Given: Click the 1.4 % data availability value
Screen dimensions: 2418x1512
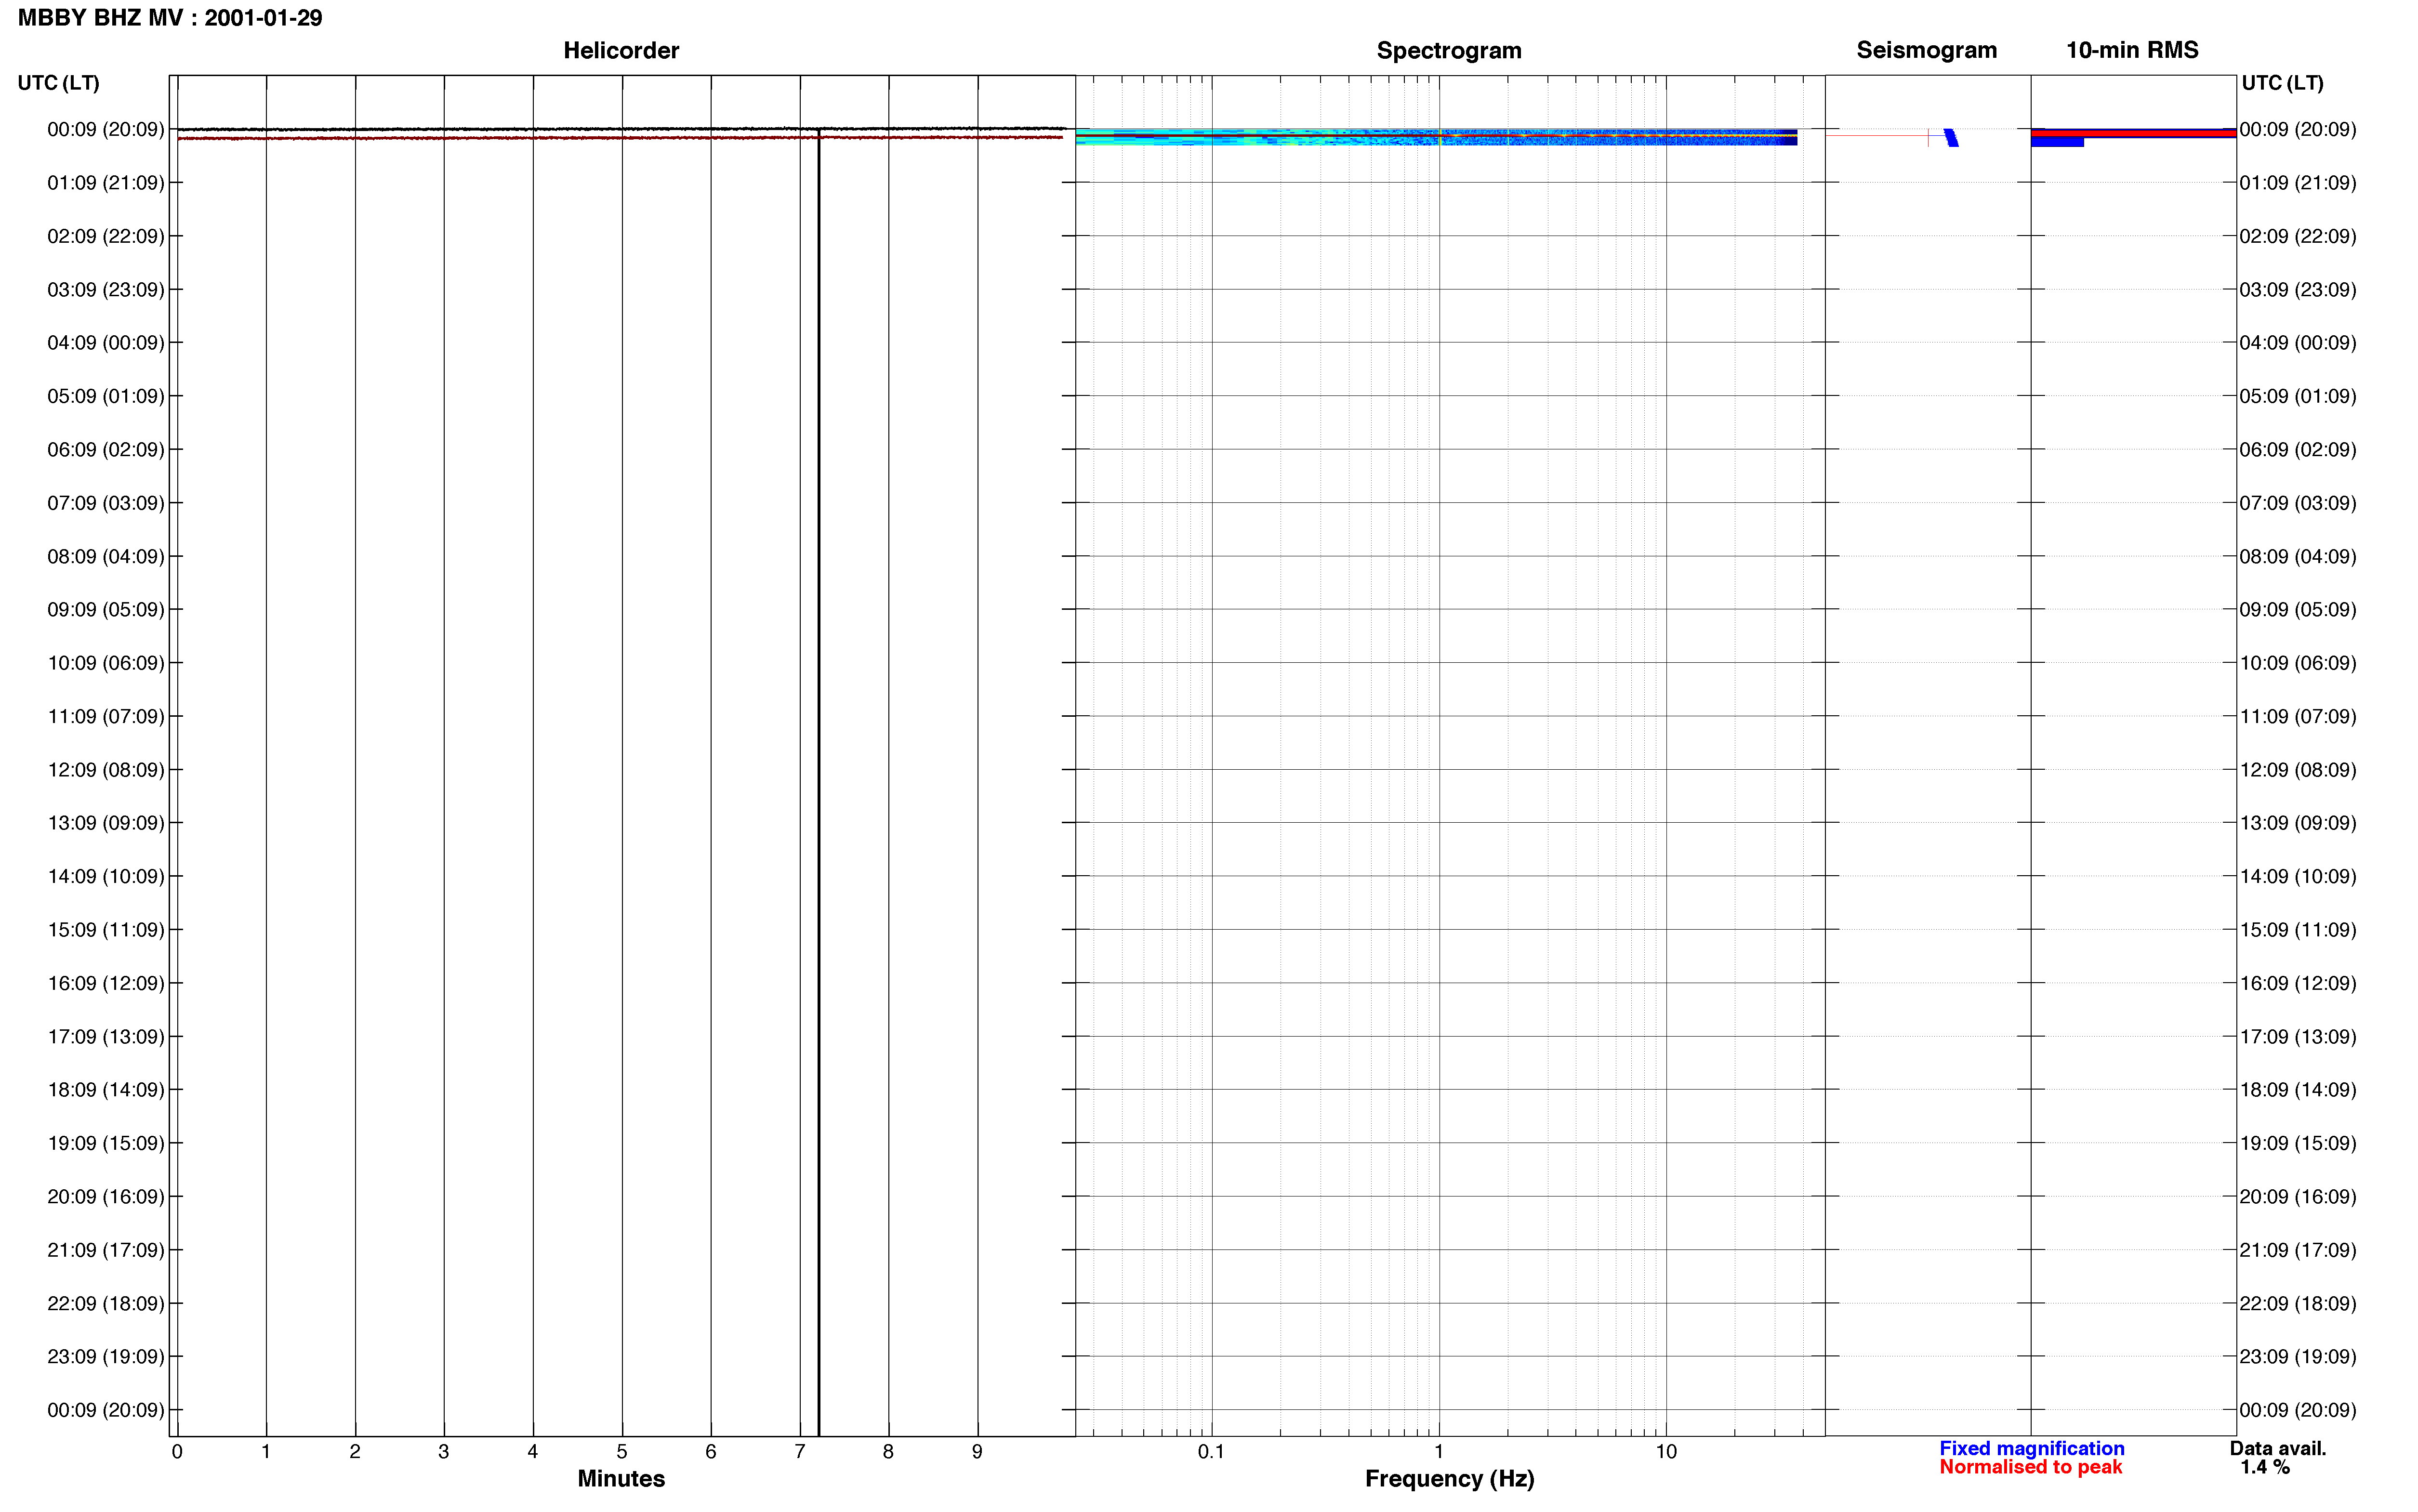Looking at the screenshot, I should (x=2265, y=1467).
